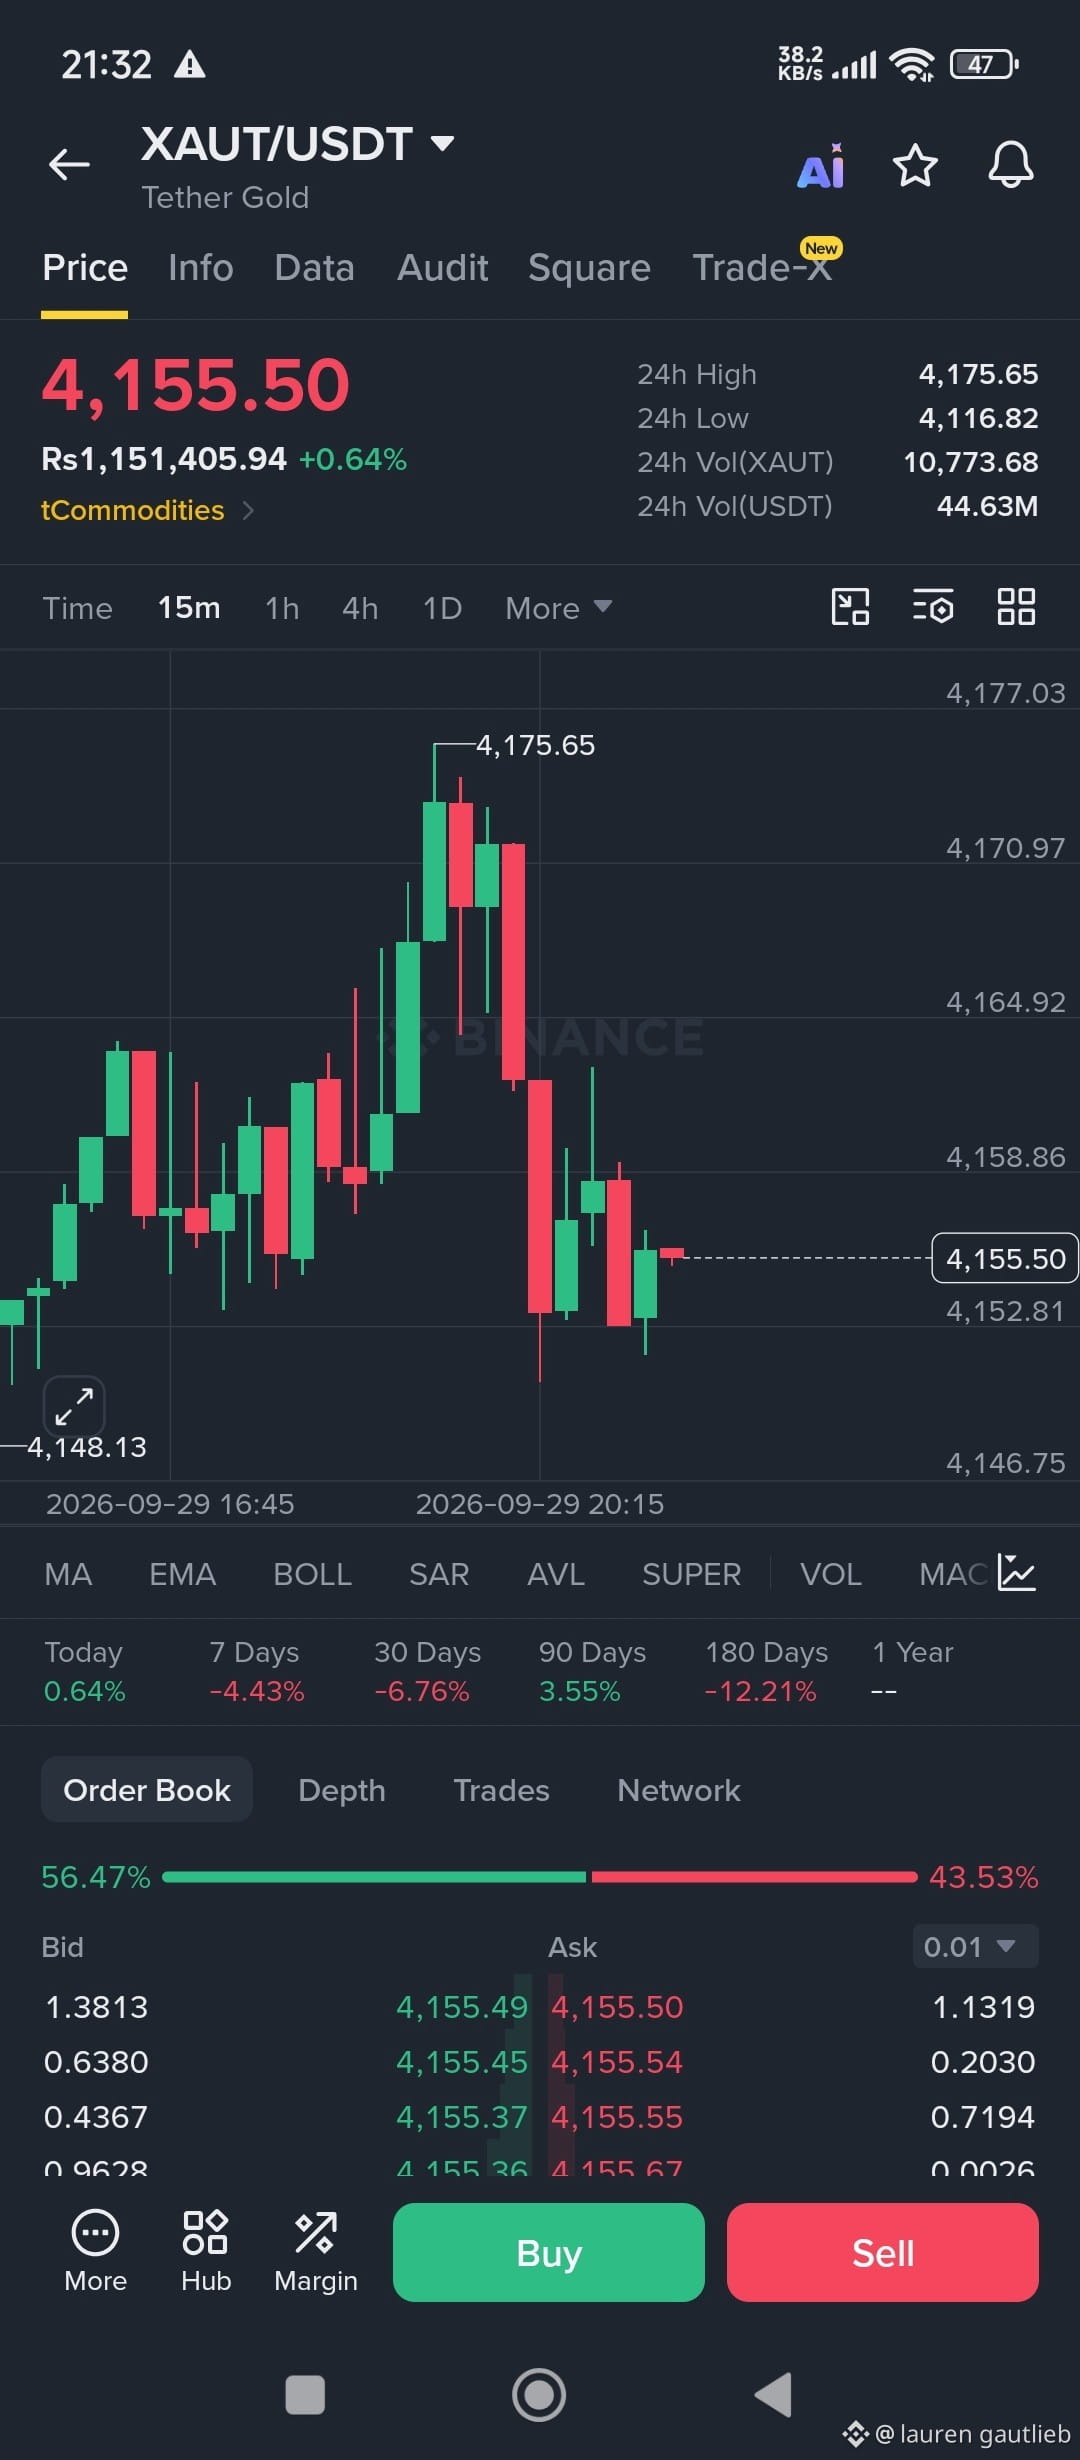Open the AI assistant icon
1080x2460 pixels.
pos(821,166)
